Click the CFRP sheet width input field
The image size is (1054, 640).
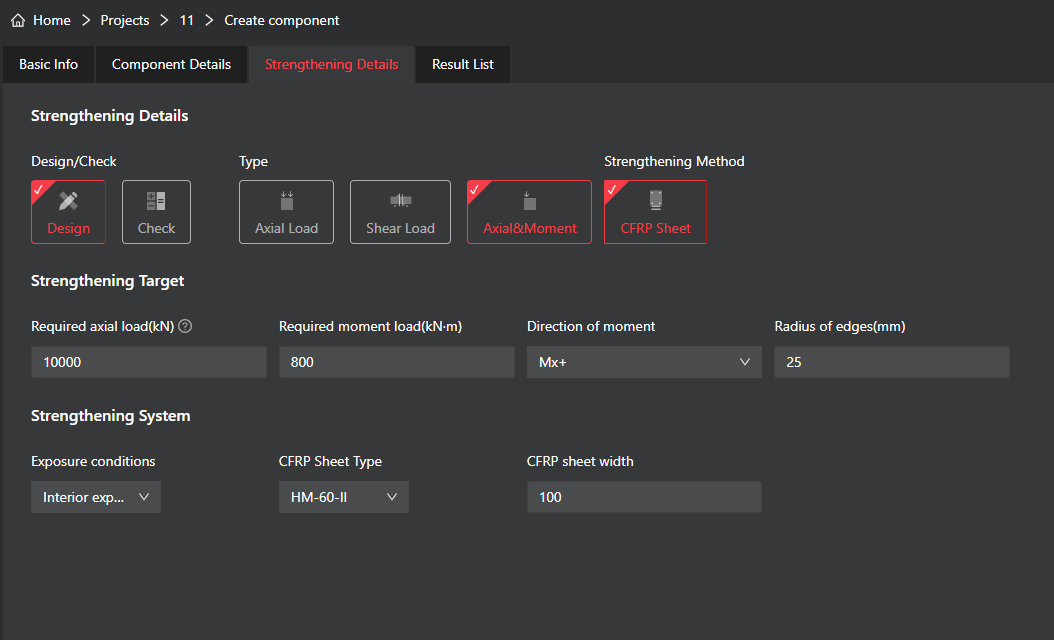click(644, 497)
